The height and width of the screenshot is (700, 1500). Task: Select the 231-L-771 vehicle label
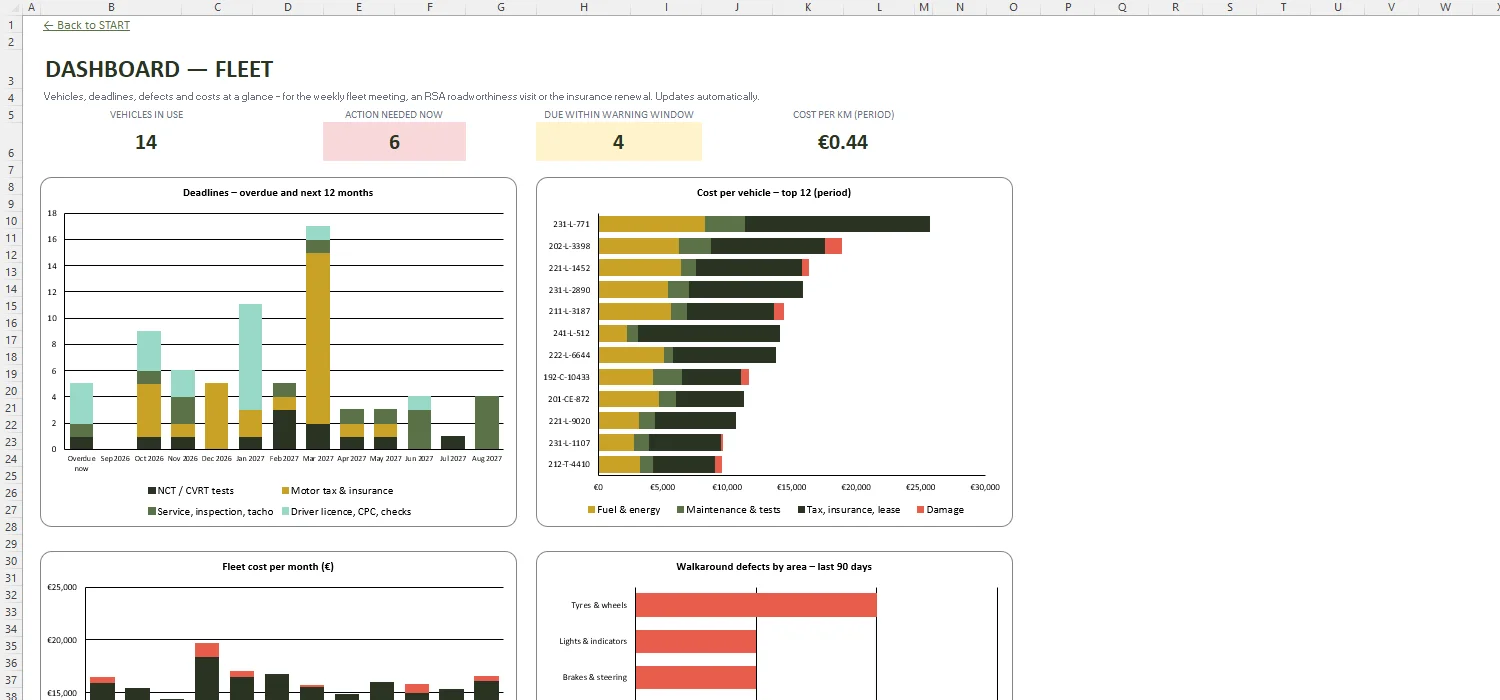point(571,224)
